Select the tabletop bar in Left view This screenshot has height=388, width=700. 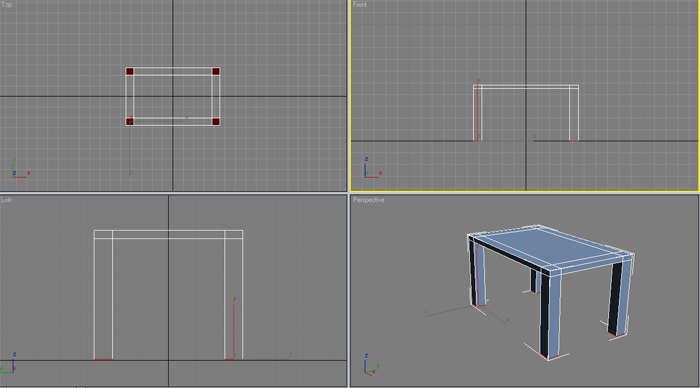(168, 234)
